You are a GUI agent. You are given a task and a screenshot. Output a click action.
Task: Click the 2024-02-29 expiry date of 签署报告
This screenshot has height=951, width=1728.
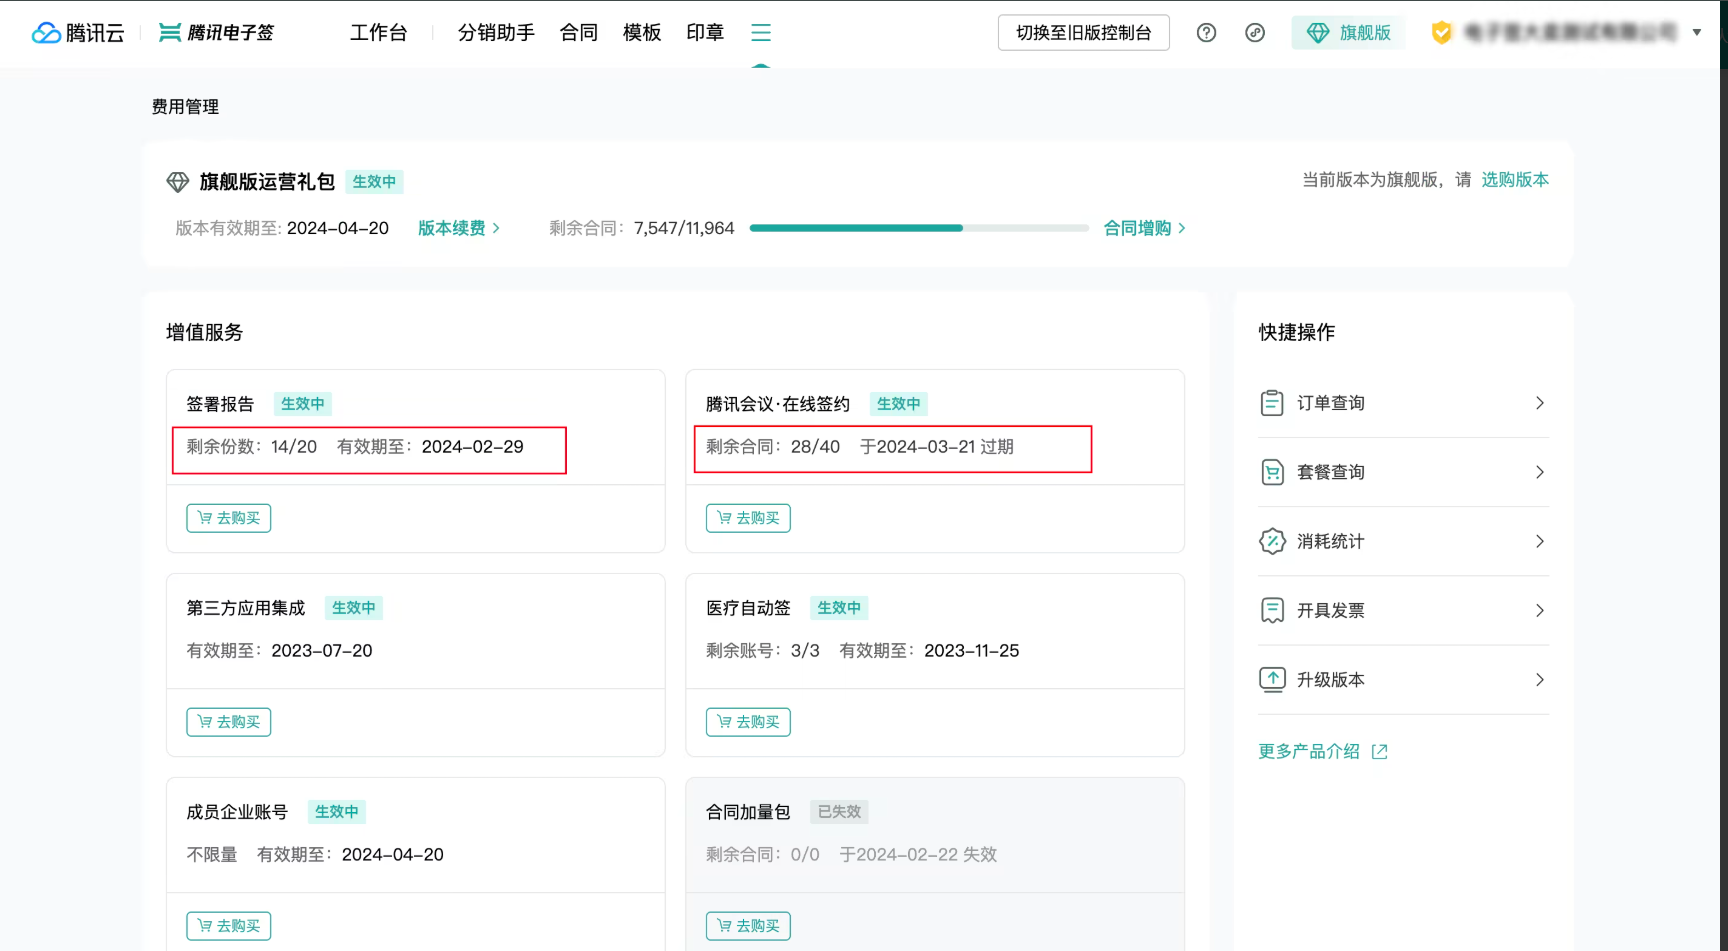pyautogui.click(x=473, y=447)
